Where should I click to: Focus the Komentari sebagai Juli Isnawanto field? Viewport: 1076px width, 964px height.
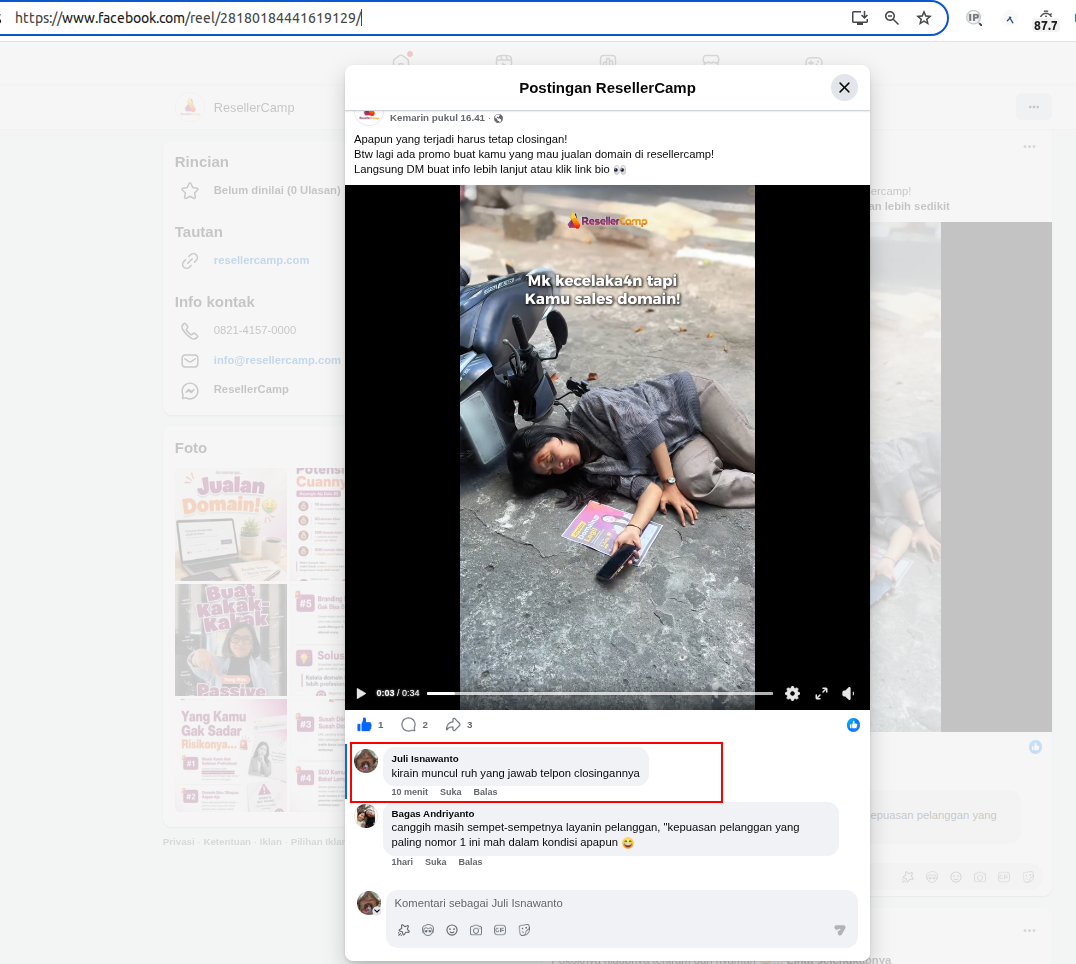(x=621, y=903)
